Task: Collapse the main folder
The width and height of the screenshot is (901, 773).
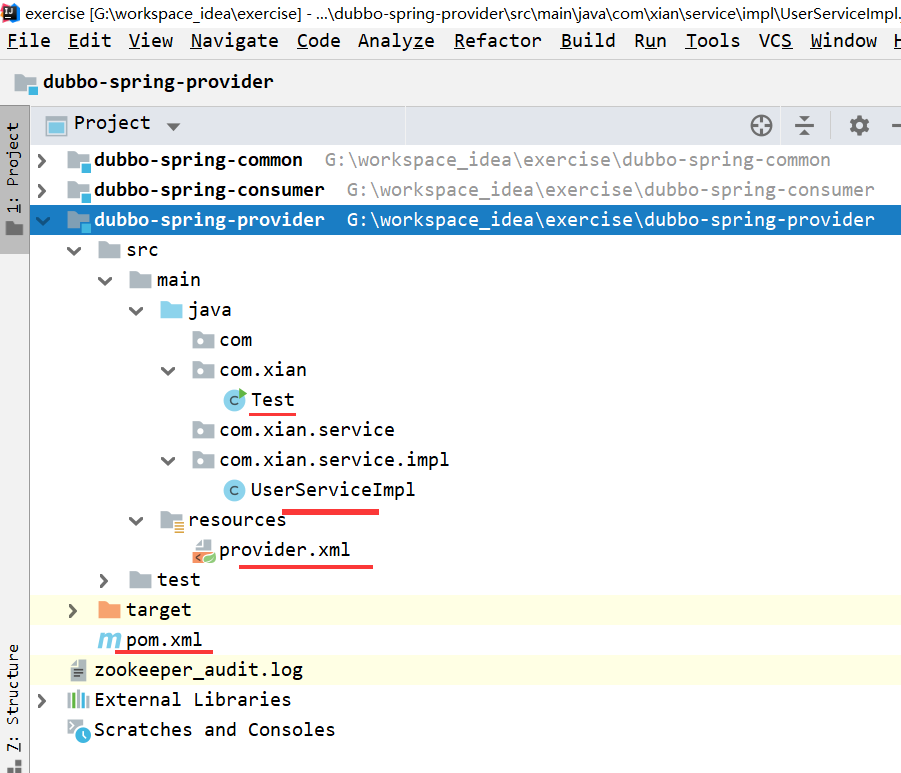Action: tap(105, 280)
